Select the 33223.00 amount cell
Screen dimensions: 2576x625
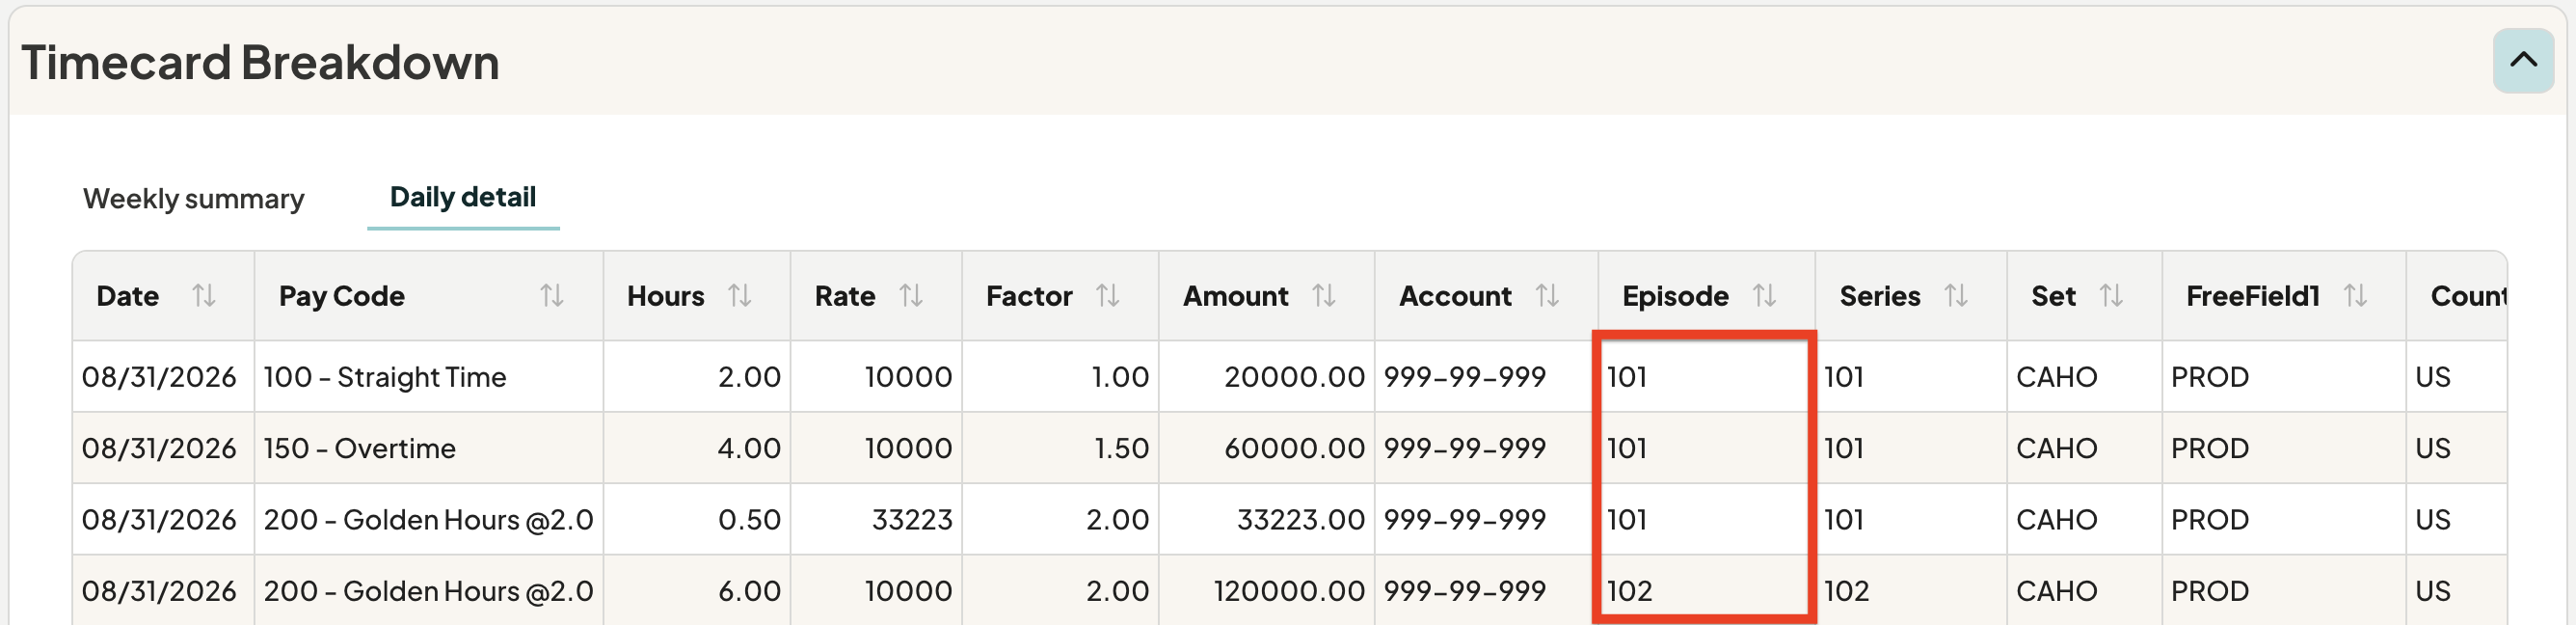coord(1267,520)
